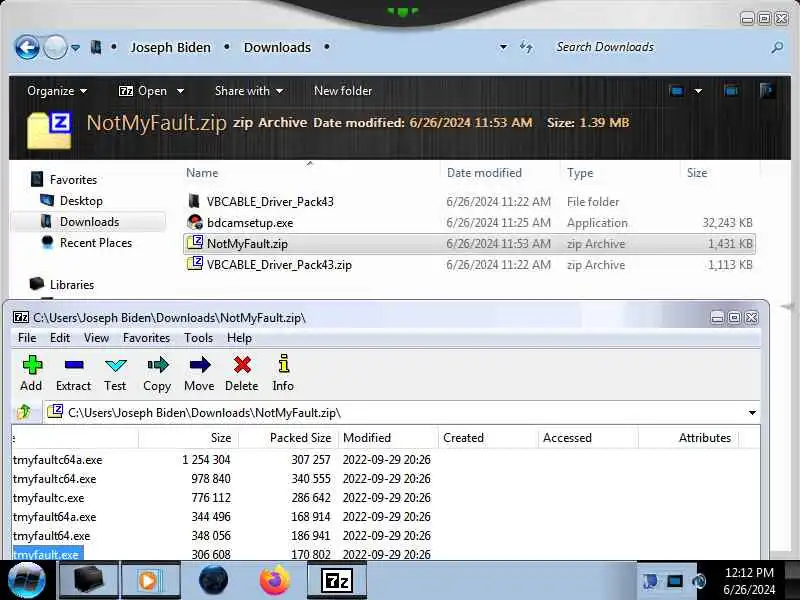Open the view options dropdown arrow
Image resolution: width=800 pixels, height=600 pixels.
coord(698,91)
